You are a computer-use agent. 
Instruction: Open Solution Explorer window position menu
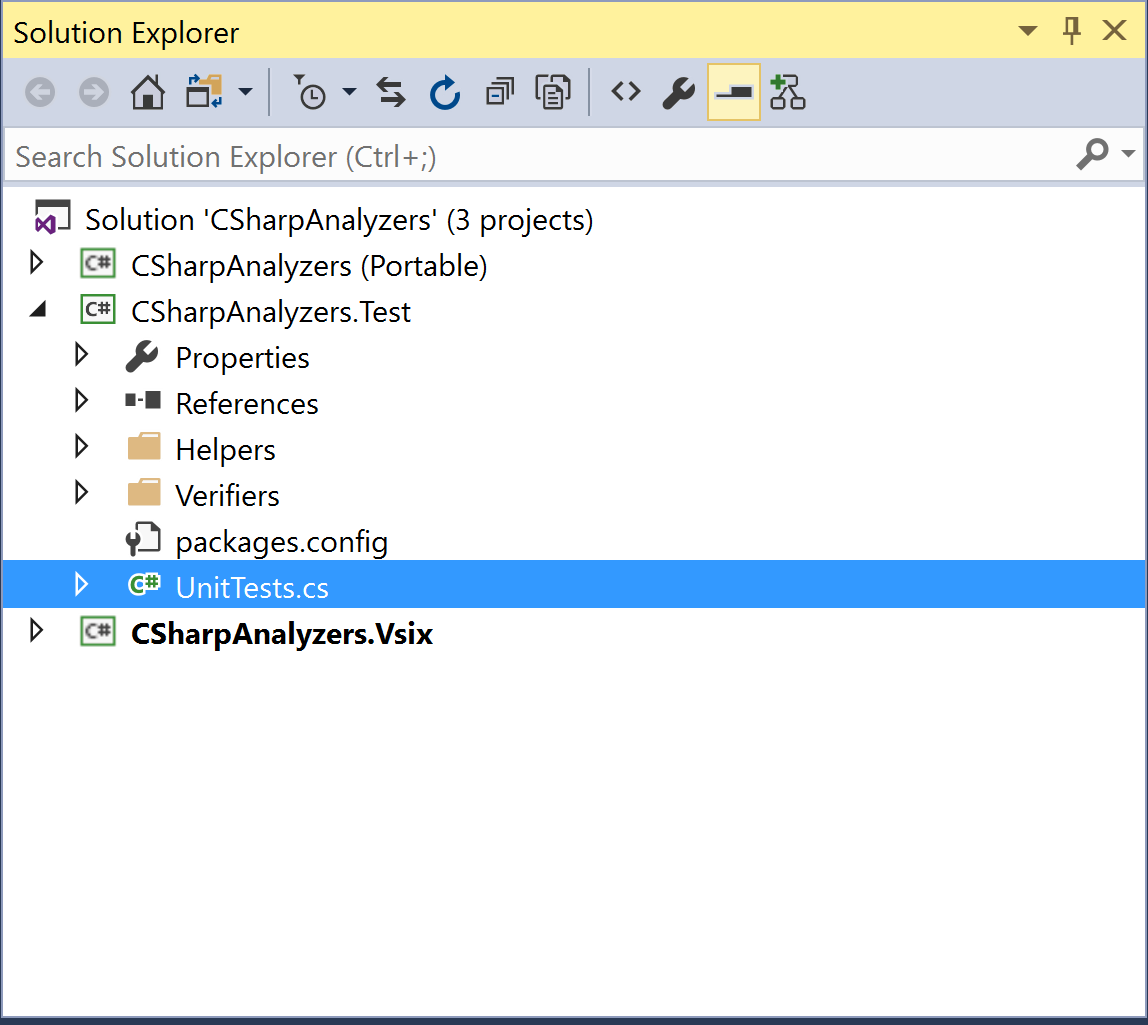[1028, 31]
